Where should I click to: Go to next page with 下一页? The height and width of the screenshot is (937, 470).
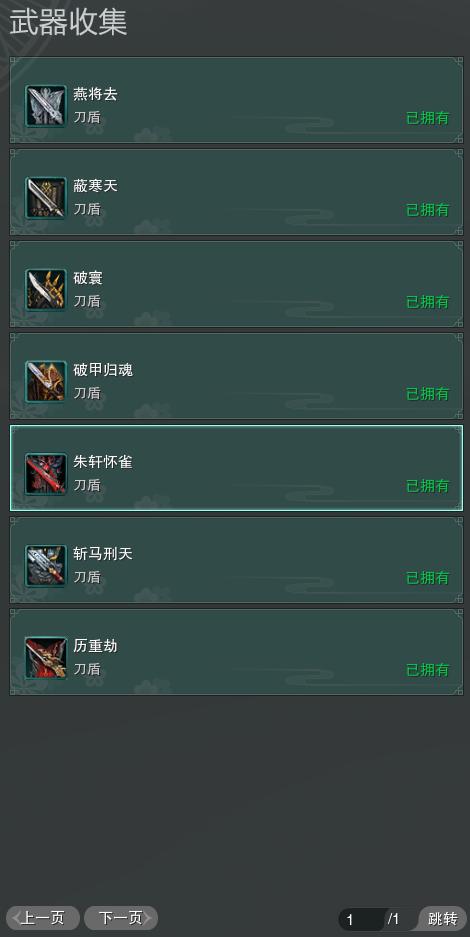(121, 918)
